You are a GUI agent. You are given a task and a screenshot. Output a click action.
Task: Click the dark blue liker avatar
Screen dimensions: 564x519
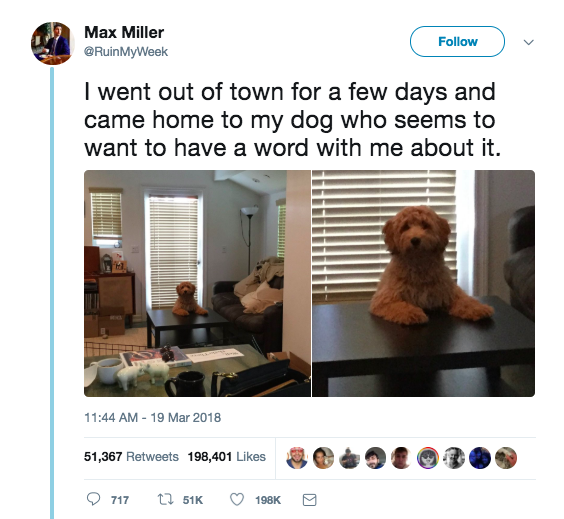(480, 458)
